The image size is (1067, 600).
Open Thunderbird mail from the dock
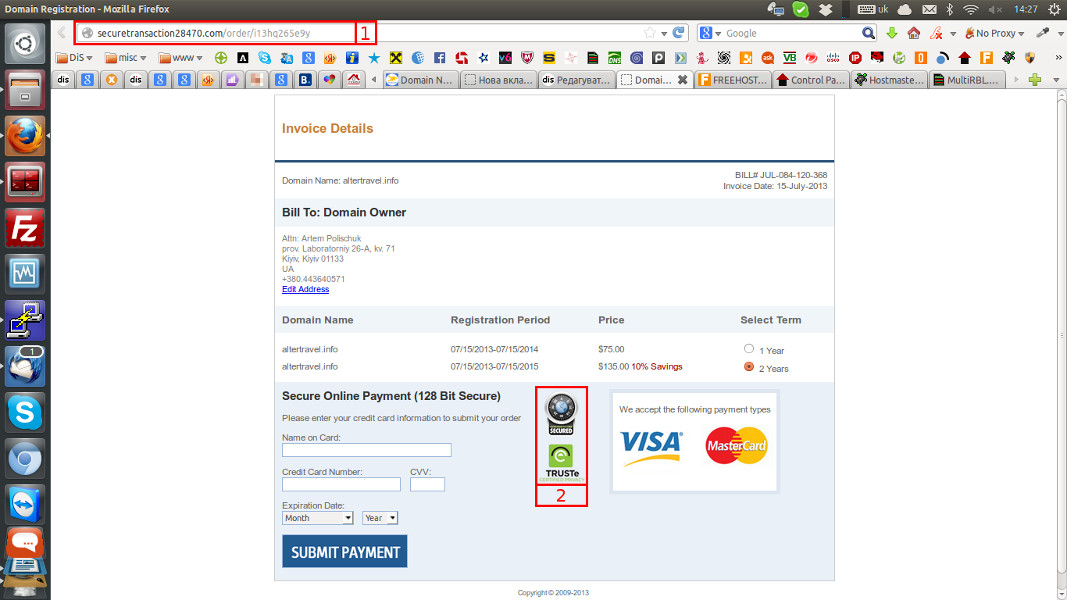tap(25, 366)
